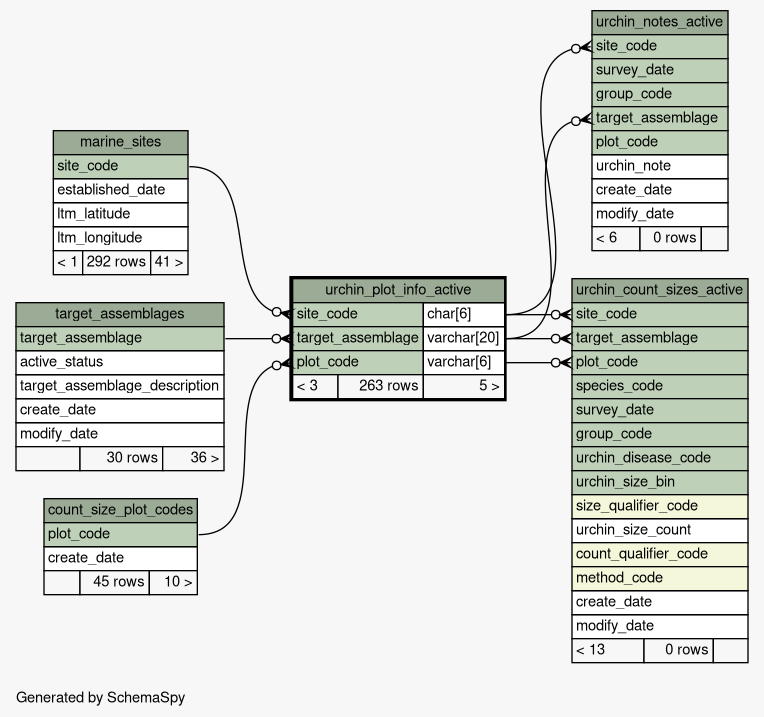Screen dimensions: 764x717
Task: Select site_code in marine_sites table
Action: 120,167
